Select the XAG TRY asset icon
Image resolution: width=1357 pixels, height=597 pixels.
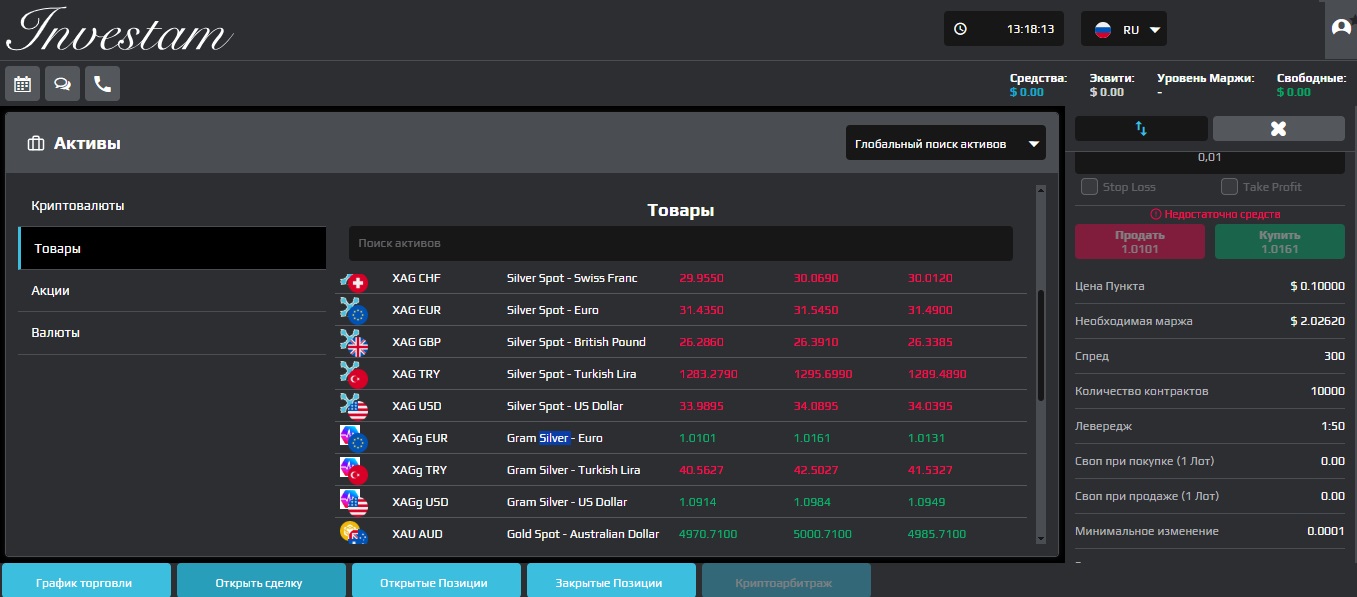click(x=354, y=374)
